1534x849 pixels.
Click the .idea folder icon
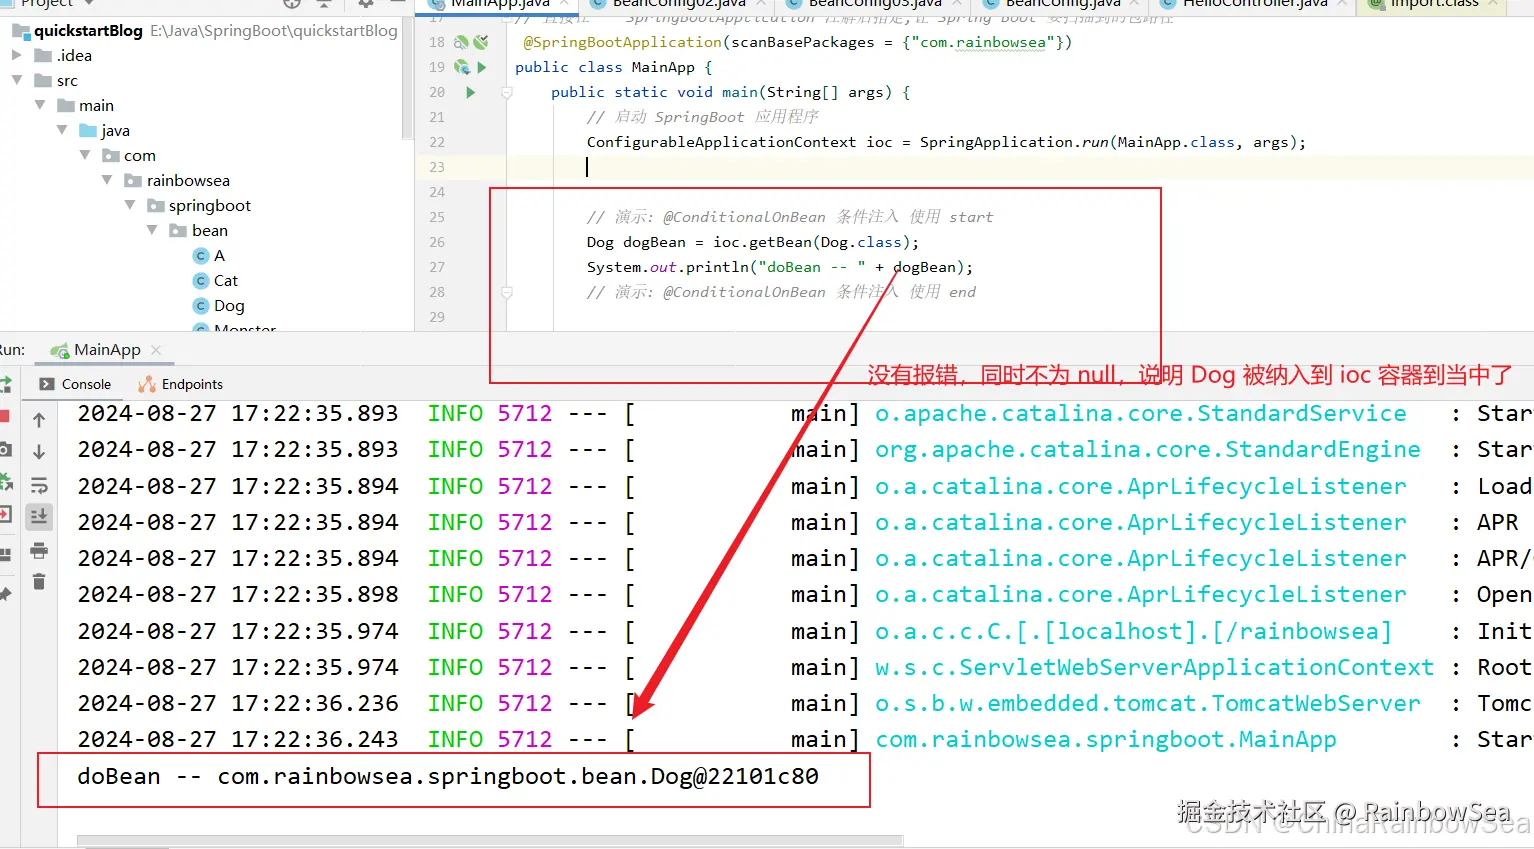43,55
